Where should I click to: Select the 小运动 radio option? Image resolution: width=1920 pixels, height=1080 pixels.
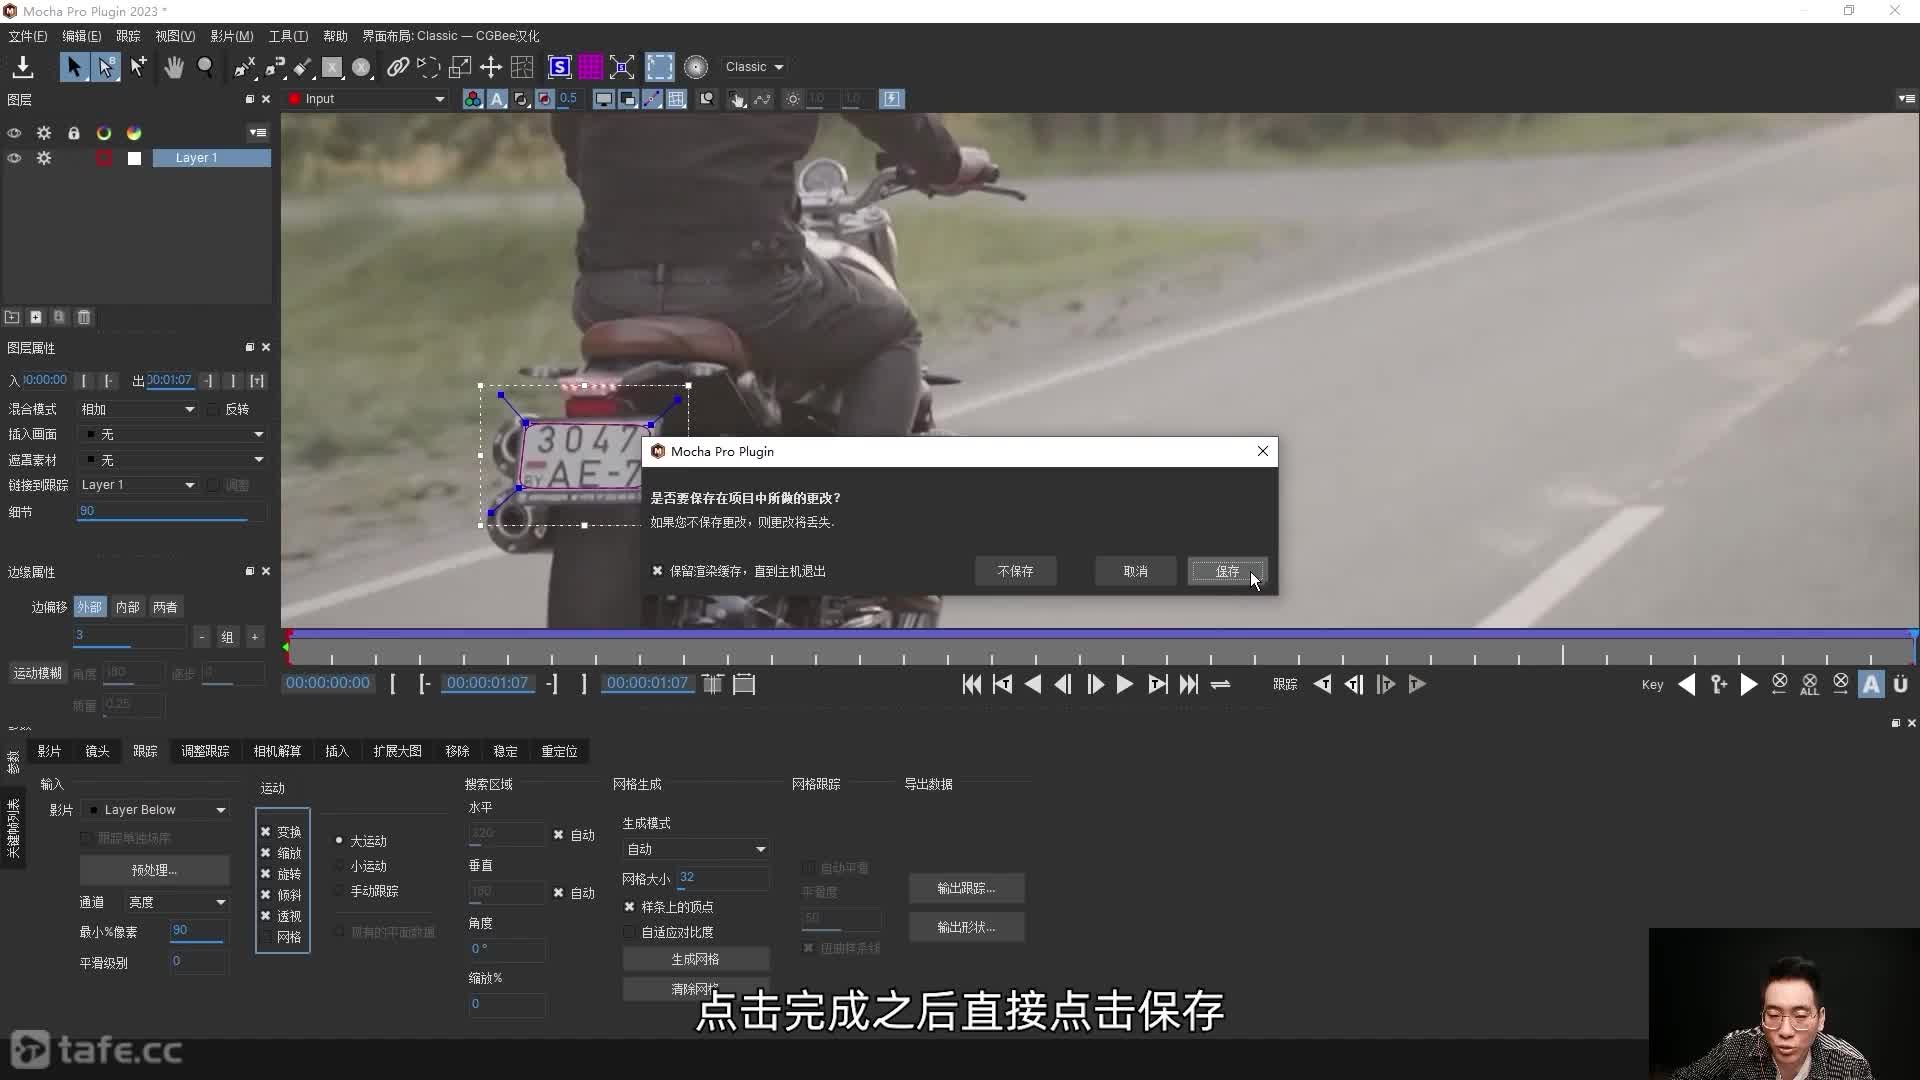click(340, 866)
